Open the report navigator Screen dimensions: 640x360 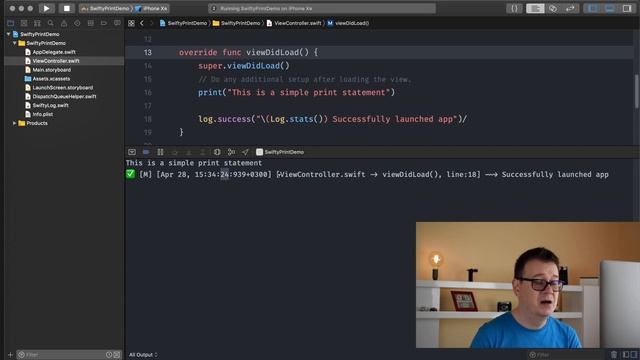pos(117,23)
